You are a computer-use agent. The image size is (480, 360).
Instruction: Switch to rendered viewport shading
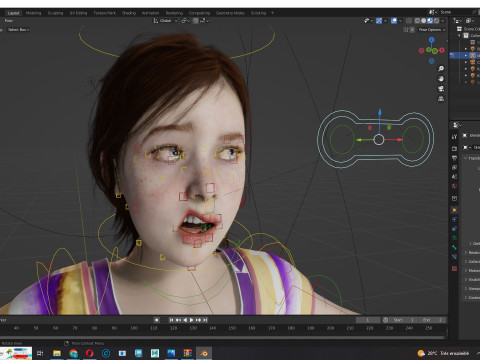pos(436,21)
